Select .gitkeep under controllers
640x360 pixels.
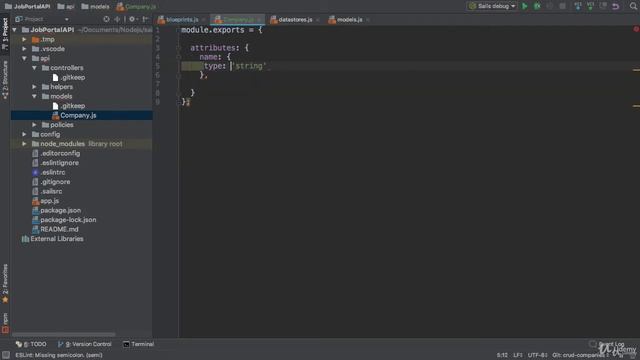tap(69, 77)
